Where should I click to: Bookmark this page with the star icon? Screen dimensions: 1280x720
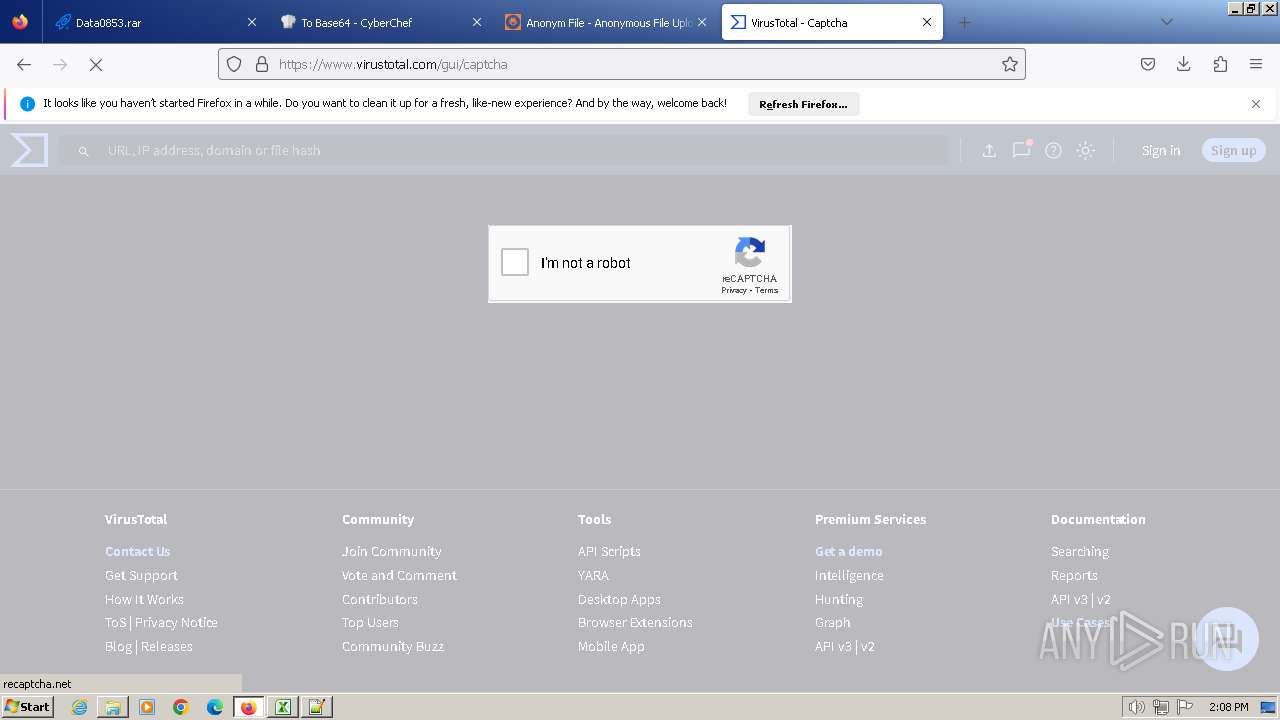1010,64
